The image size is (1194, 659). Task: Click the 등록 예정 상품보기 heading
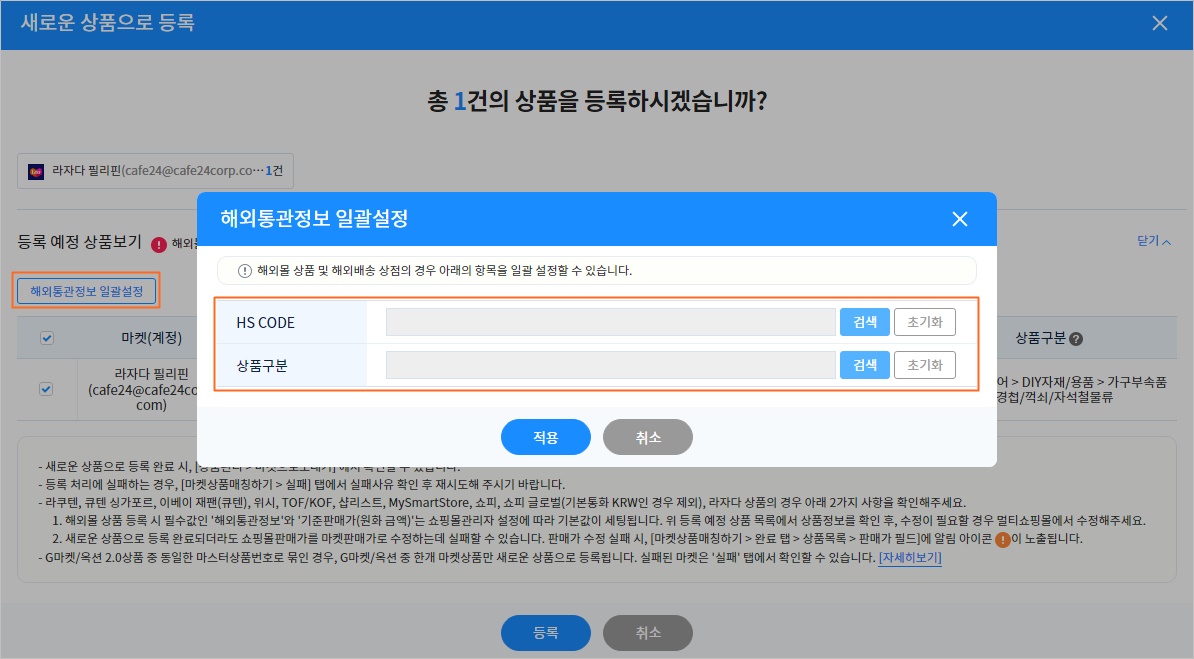(x=79, y=242)
